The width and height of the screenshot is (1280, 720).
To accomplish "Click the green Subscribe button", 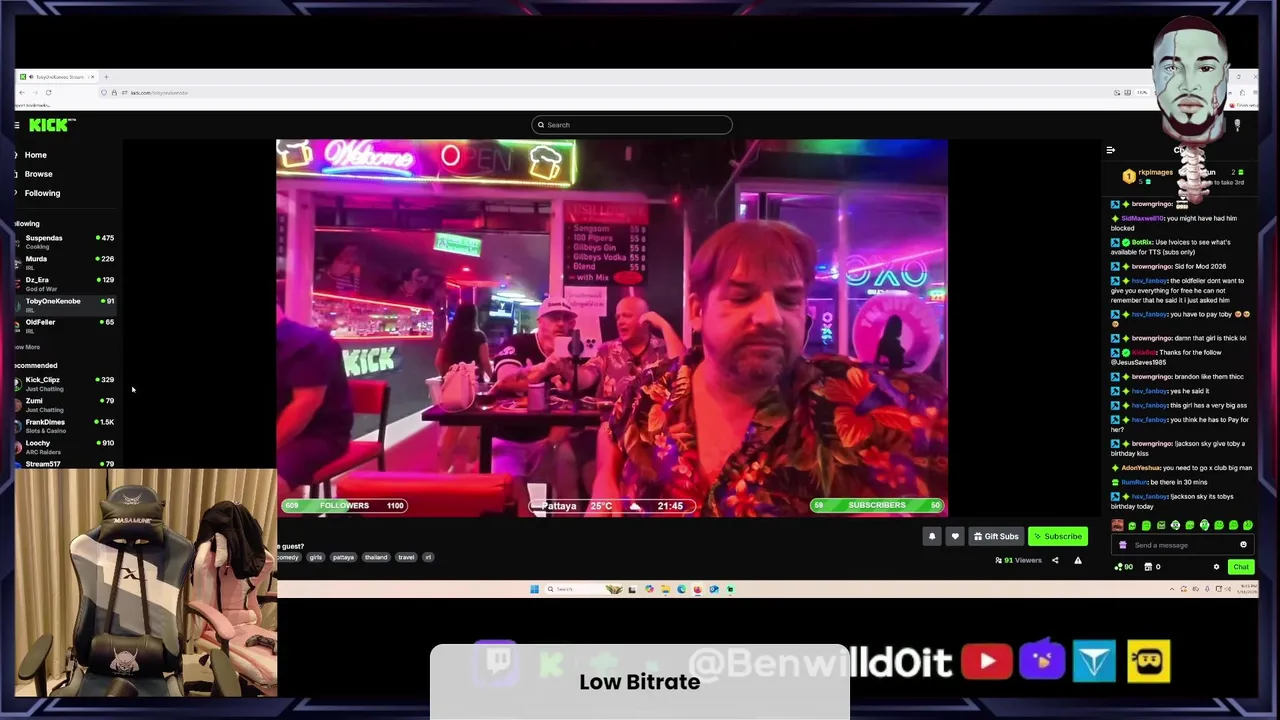I will coord(1058,536).
